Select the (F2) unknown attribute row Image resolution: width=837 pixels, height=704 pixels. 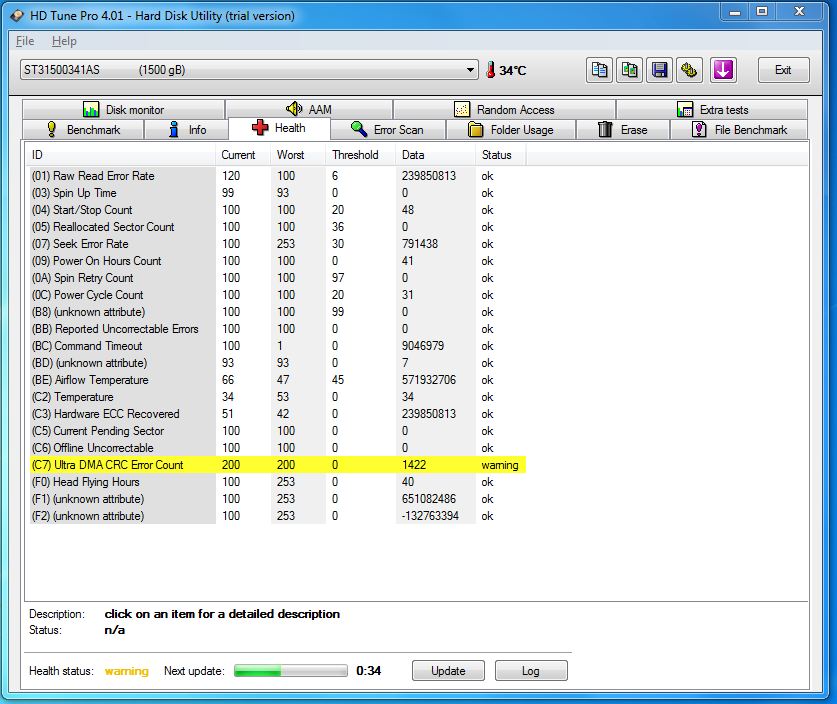pyautogui.click(x=278, y=516)
